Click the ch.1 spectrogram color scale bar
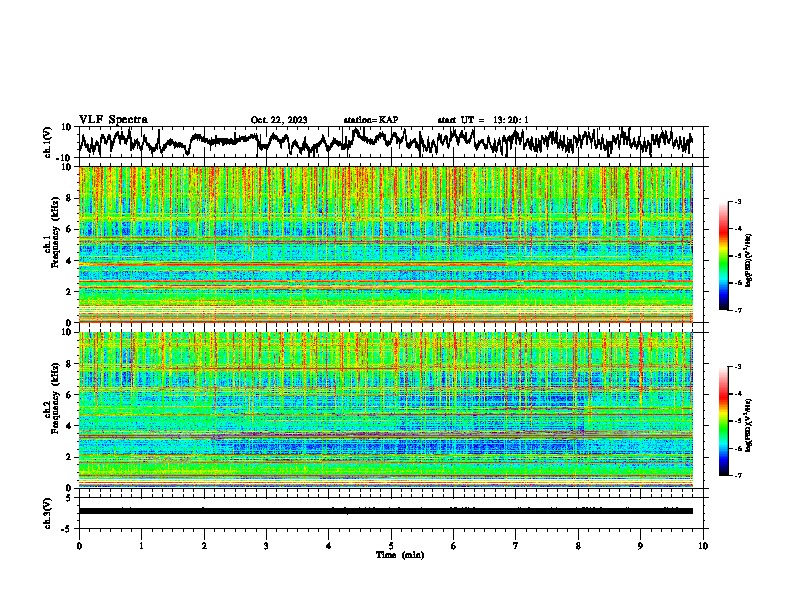This screenshot has width=792, height=612. pos(723,256)
